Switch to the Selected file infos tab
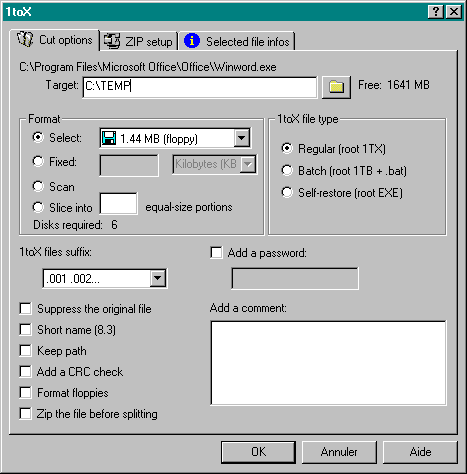The height and width of the screenshot is (474, 467). tap(237, 41)
